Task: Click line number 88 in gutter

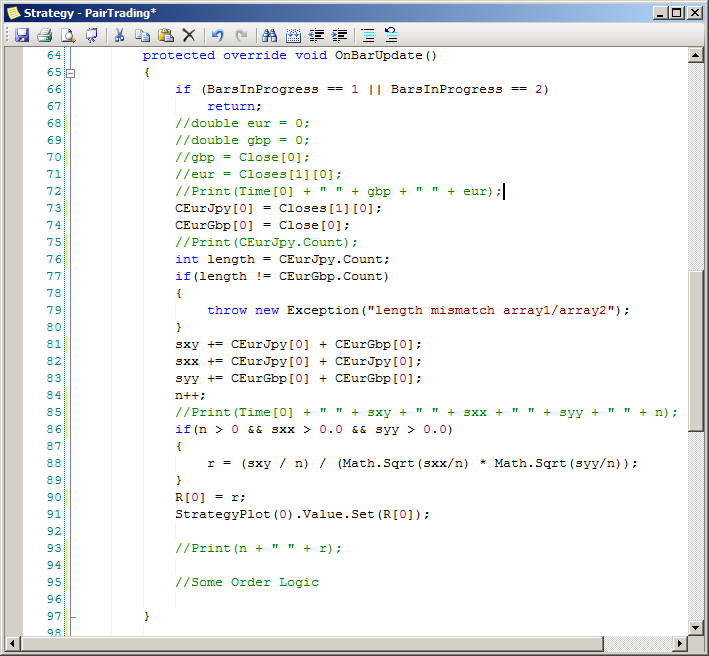Action: click(x=54, y=463)
